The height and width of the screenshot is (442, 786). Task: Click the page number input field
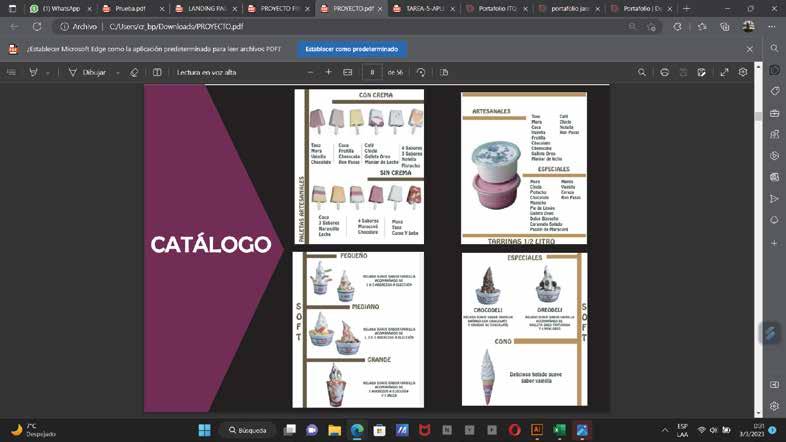(x=372, y=72)
